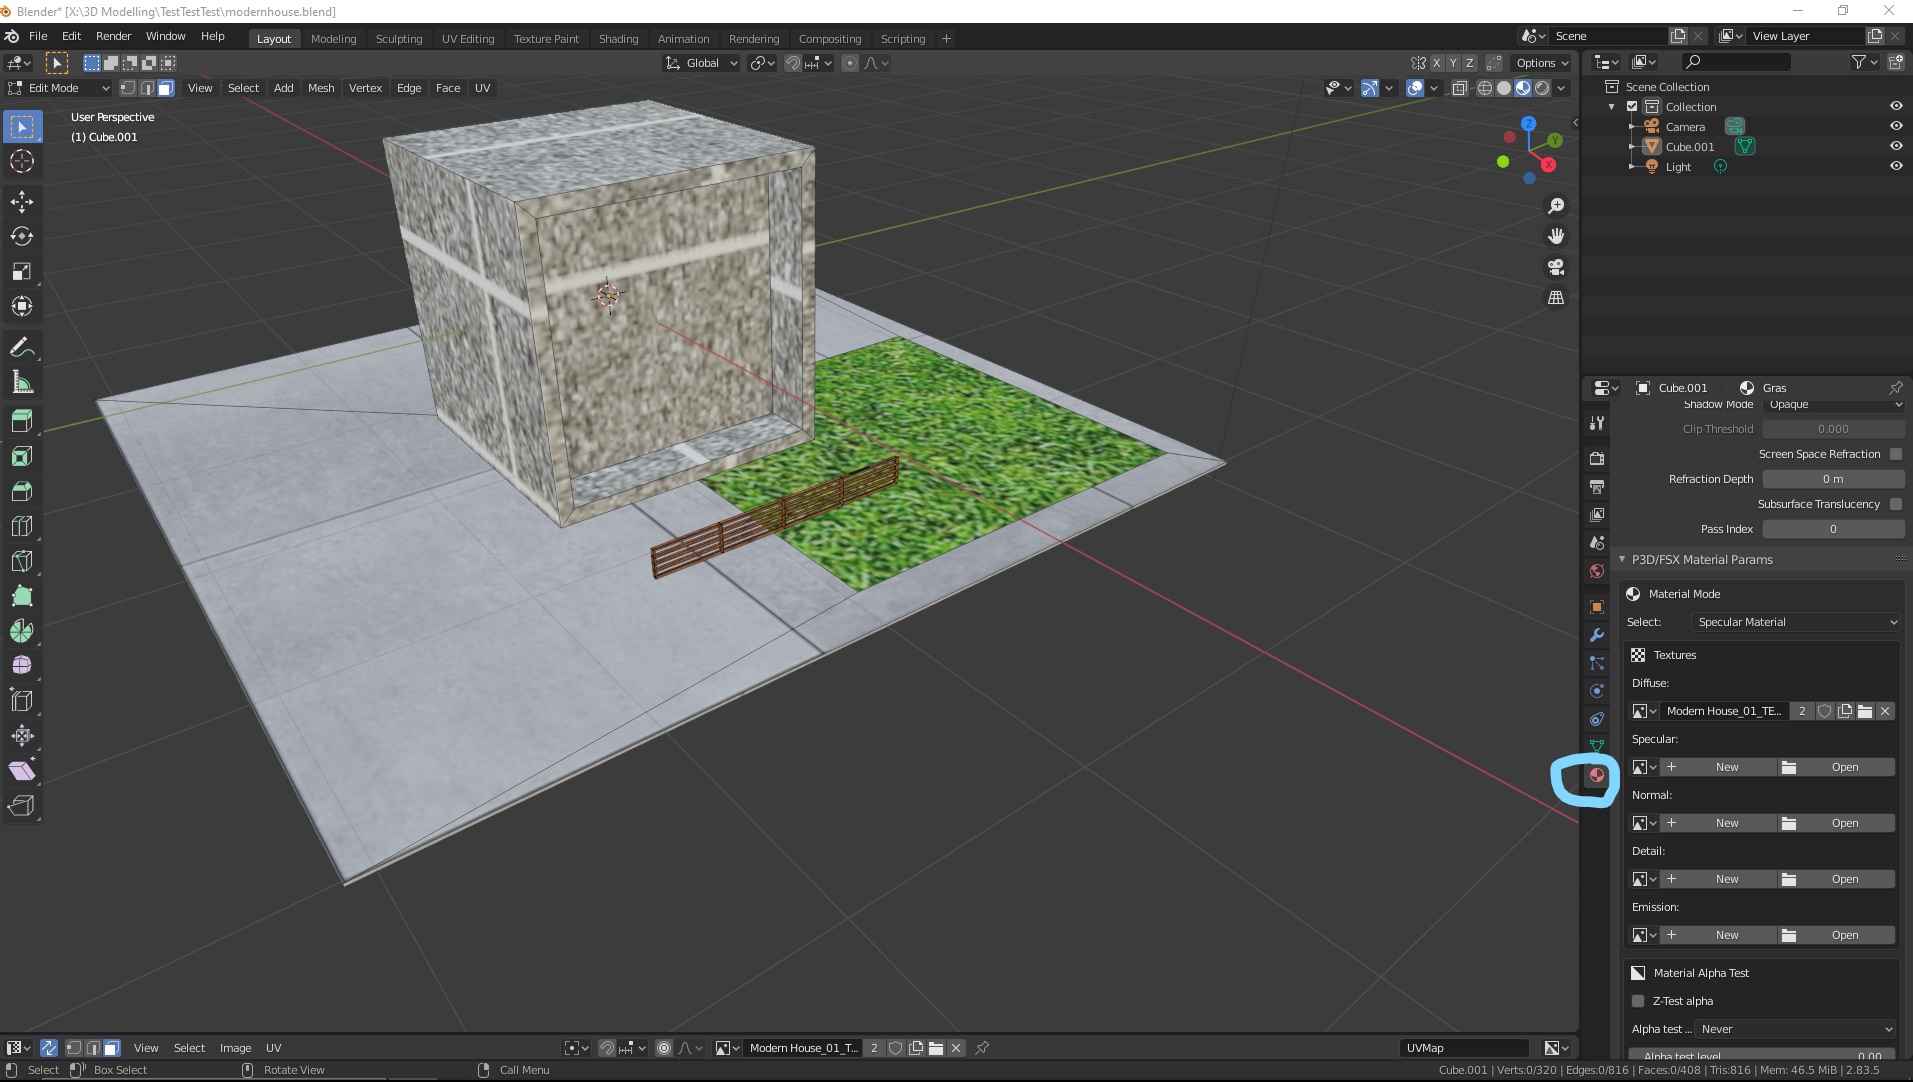Adjust the Refraction Depth value slider
The image size is (1913, 1082).
[x=1834, y=478]
